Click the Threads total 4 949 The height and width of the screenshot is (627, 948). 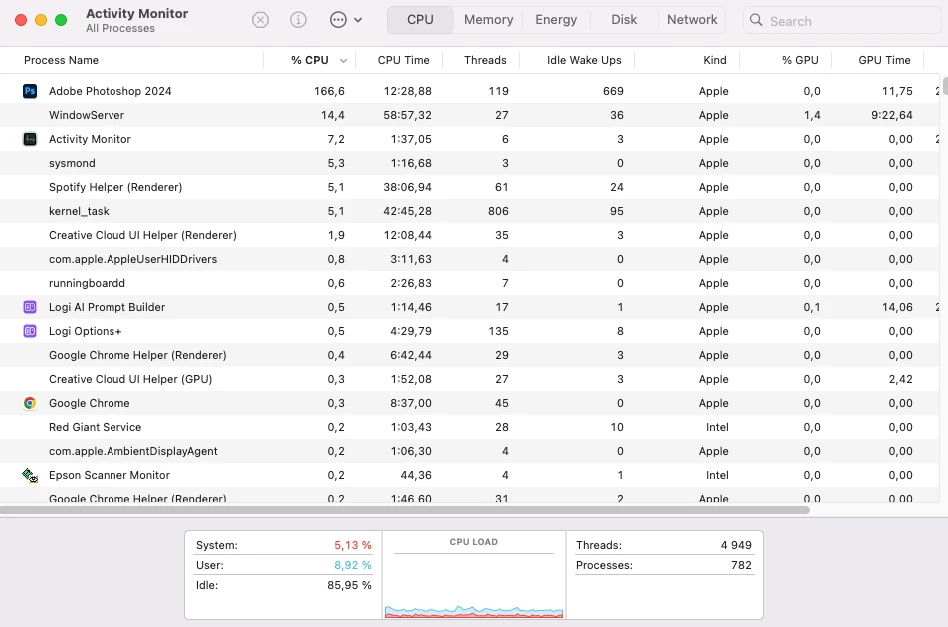click(736, 545)
